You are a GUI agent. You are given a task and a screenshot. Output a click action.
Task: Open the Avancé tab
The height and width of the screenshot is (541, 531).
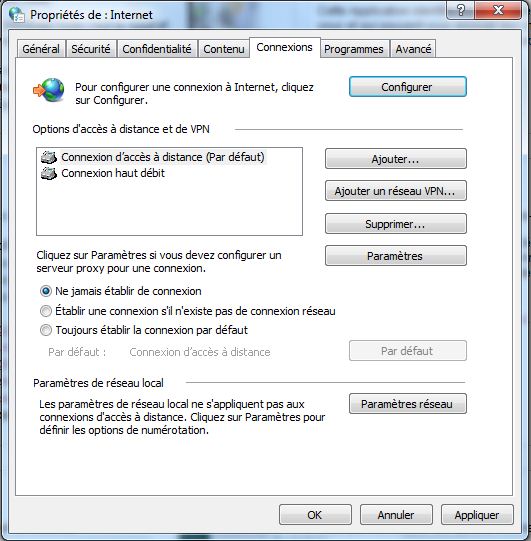point(413,49)
